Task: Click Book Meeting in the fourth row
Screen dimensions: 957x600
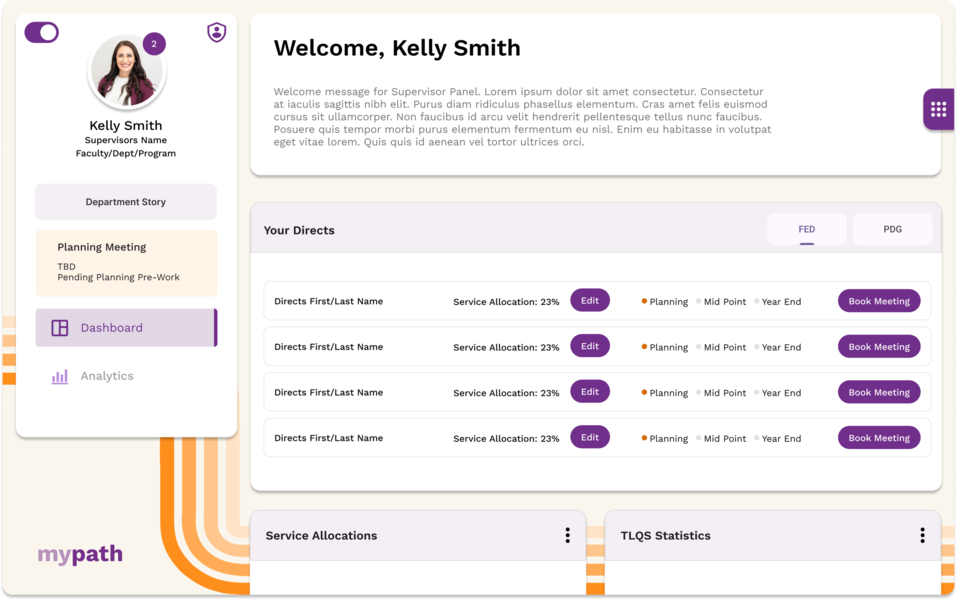Action: (879, 438)
